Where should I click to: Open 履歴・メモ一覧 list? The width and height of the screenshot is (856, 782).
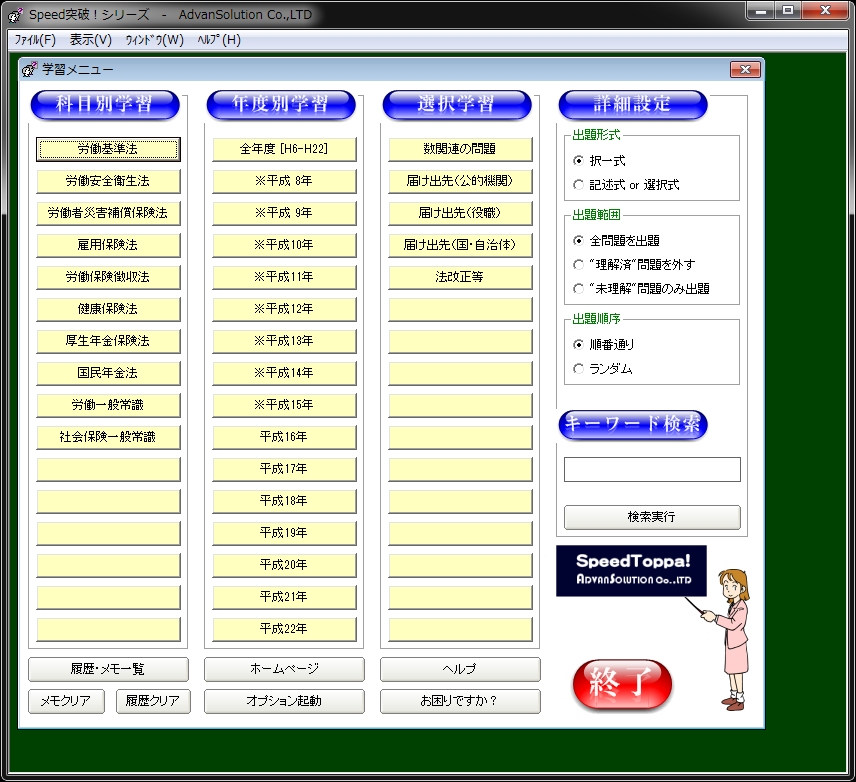pos(108,670)
